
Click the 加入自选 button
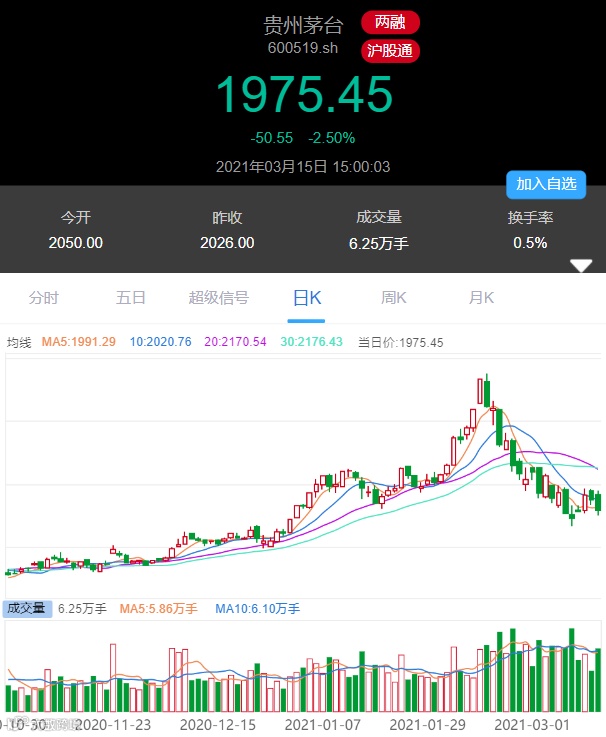tap(546, 184)
